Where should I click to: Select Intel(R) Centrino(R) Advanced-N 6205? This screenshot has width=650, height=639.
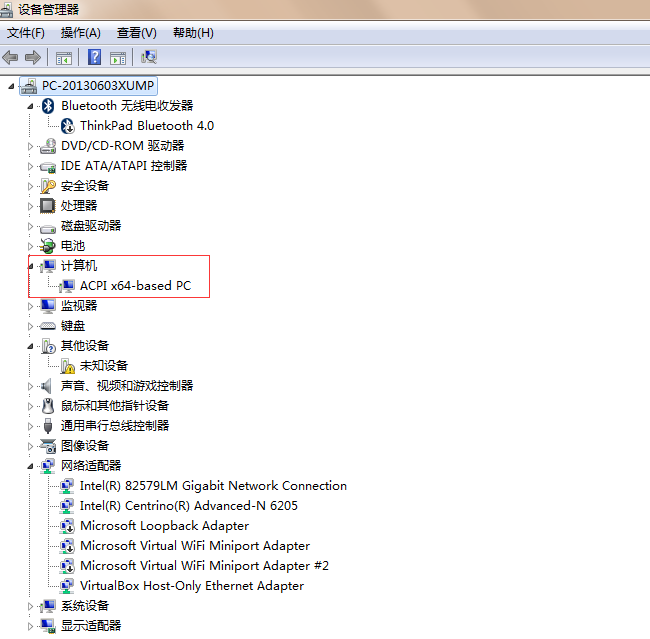point(189,505)
